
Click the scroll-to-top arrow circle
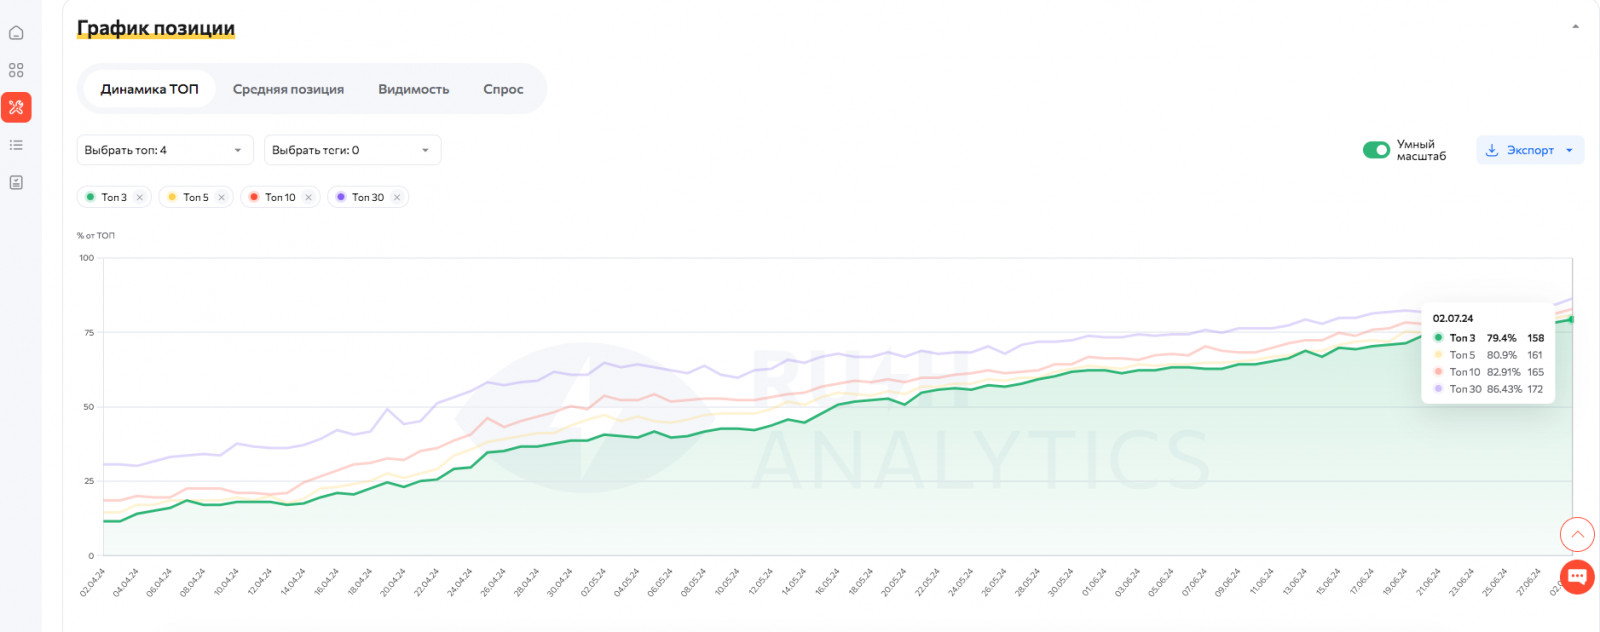(x=1577, y=535)
